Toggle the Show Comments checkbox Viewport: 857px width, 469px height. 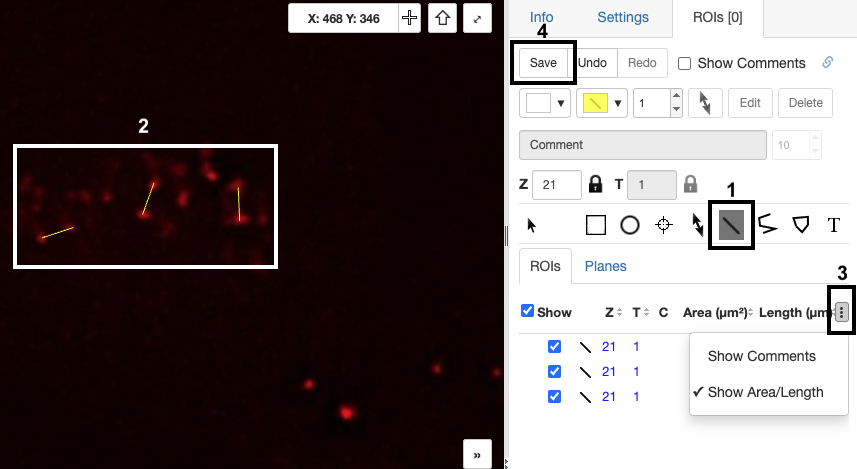pyautogui.click(x=684, y=63)
